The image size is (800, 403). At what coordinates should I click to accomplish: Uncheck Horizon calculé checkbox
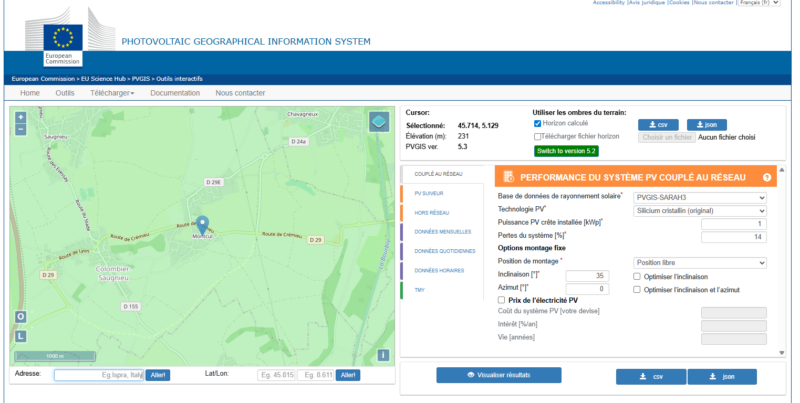538,123
